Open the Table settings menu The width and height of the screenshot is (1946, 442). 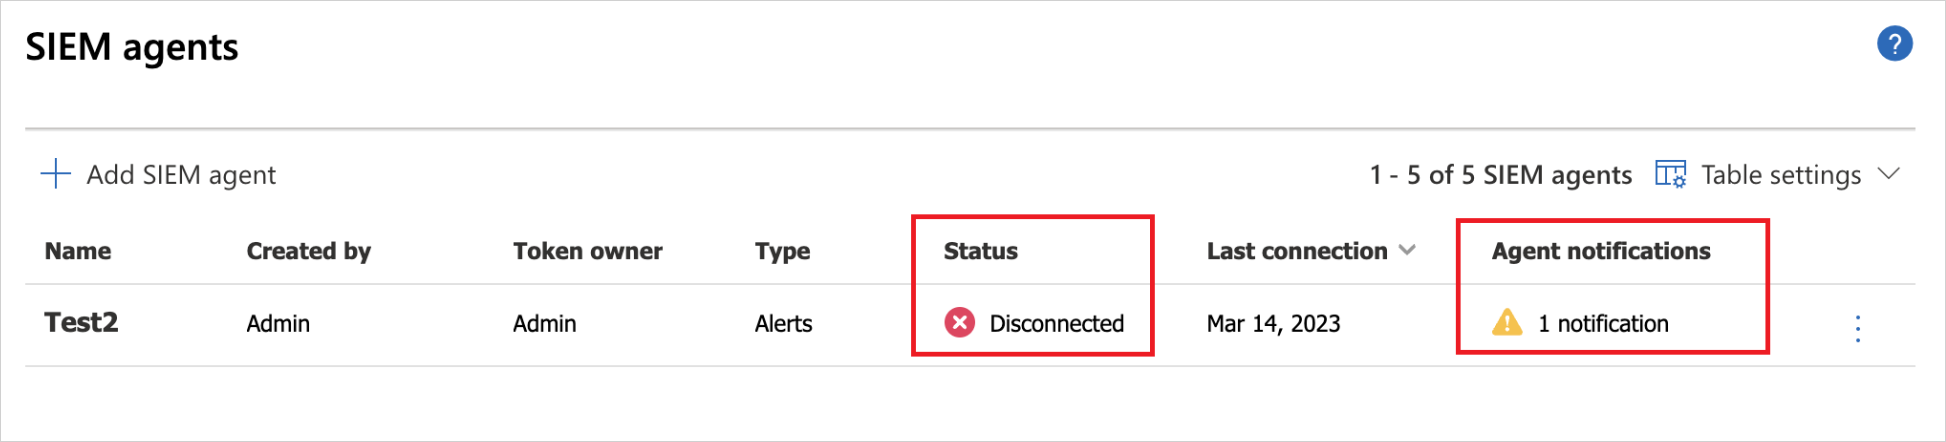1780,175
